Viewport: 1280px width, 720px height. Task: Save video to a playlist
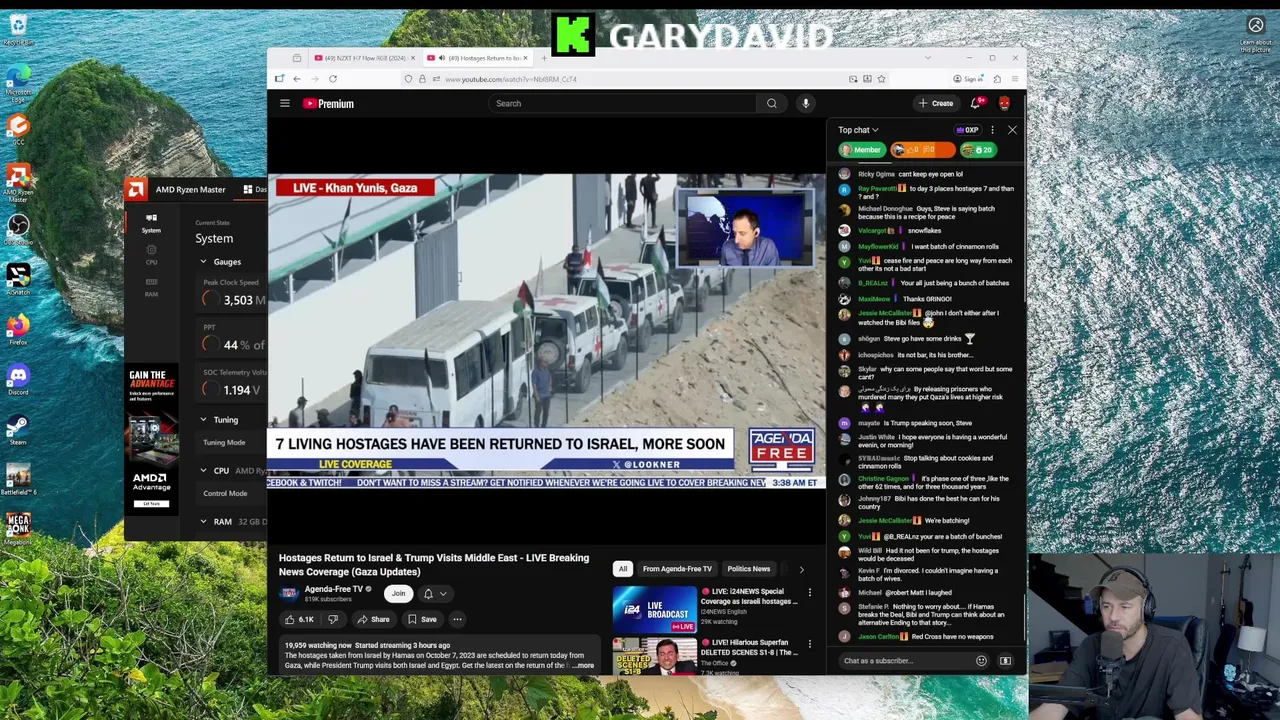422,619
